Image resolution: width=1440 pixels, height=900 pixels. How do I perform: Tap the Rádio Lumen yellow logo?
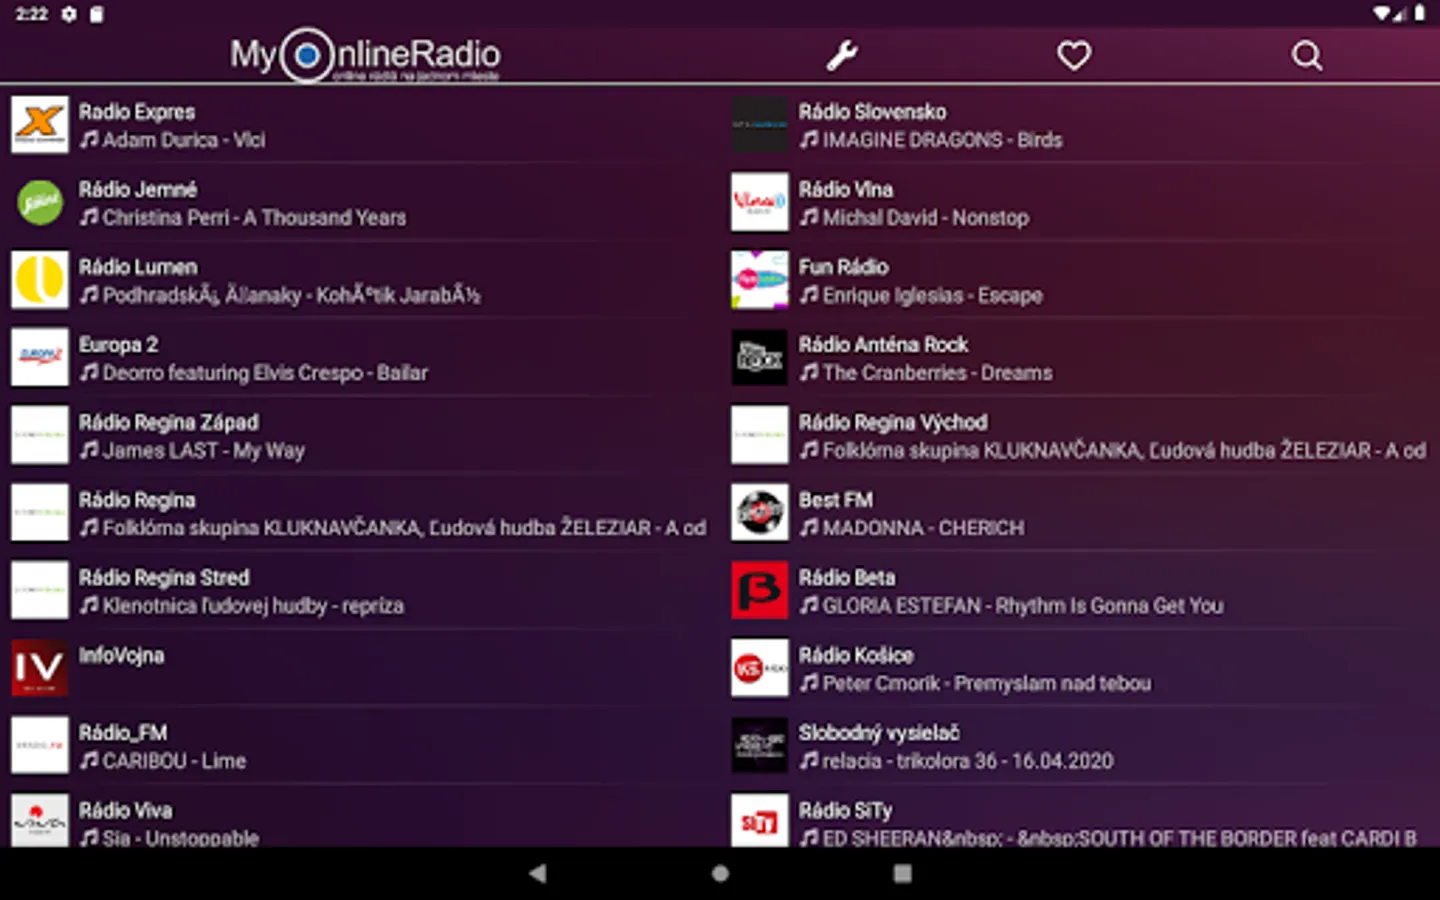[x=40, y=280]
